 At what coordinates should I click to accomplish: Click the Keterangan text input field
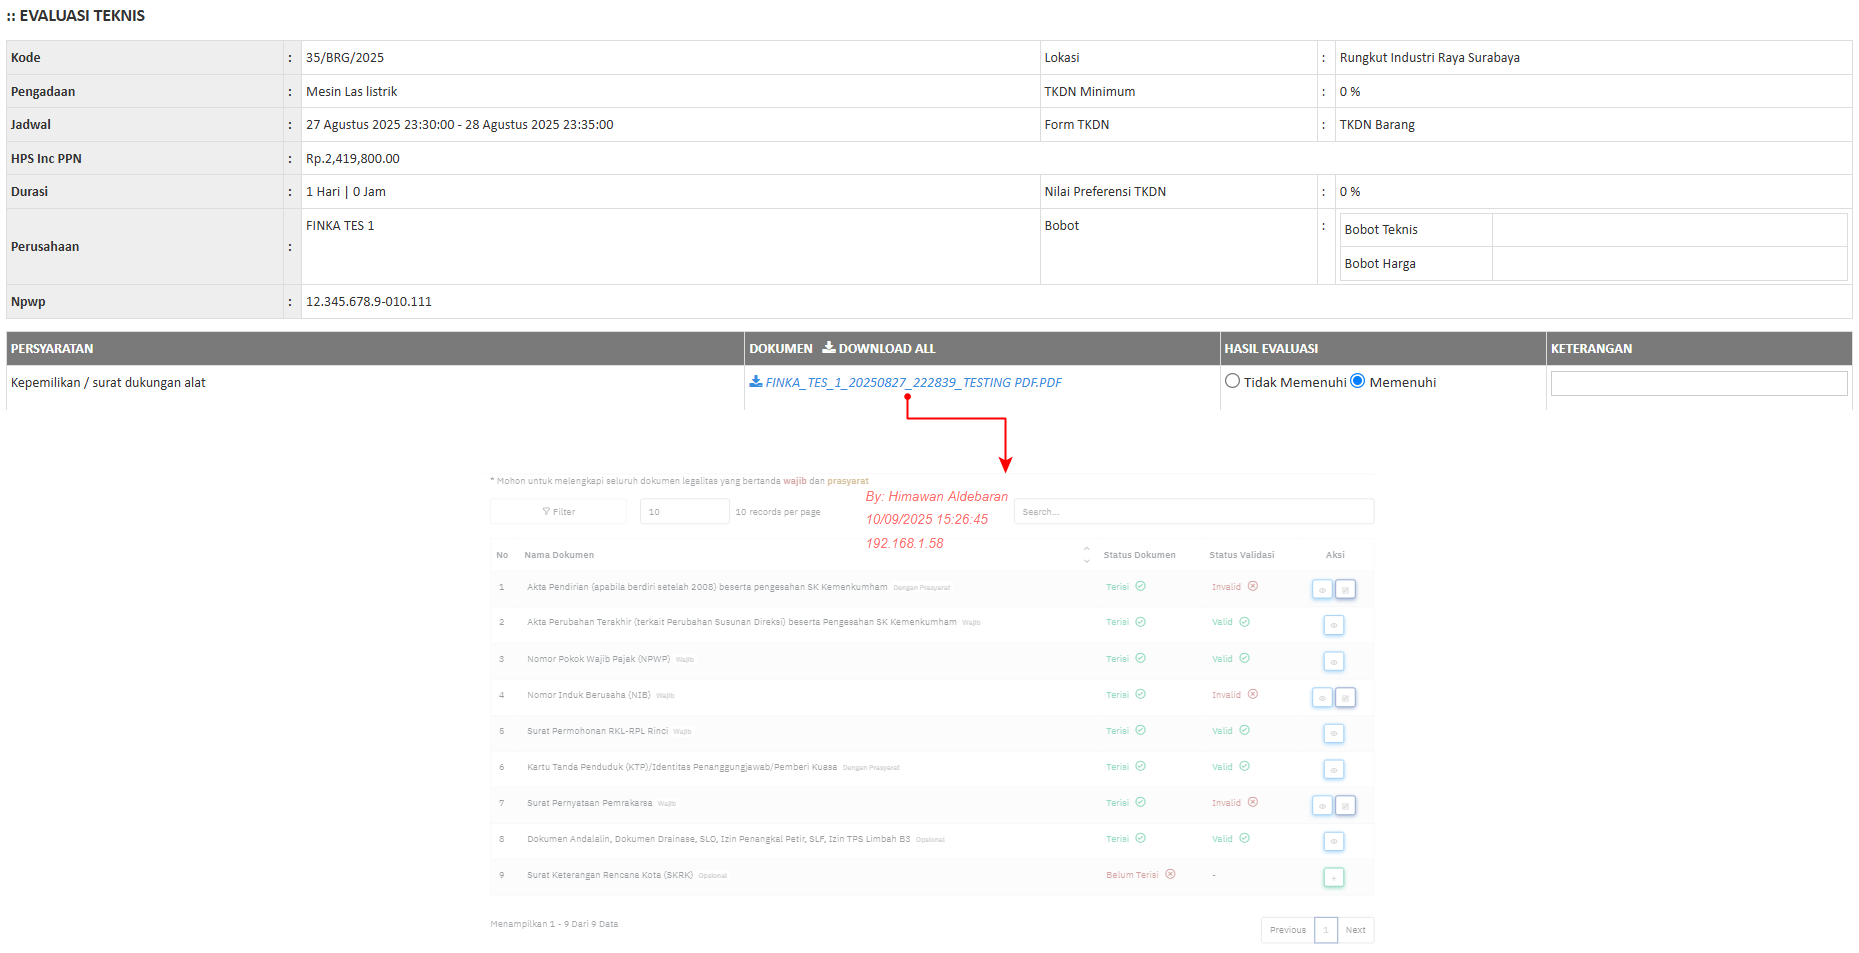click(x=1698, y=383)
